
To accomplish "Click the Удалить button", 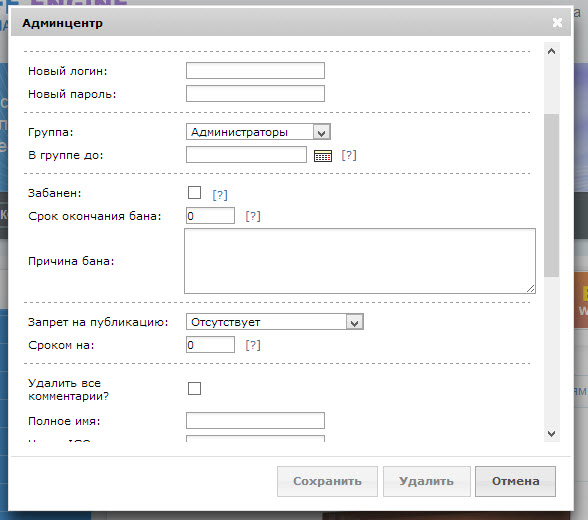I will (426, 481).
